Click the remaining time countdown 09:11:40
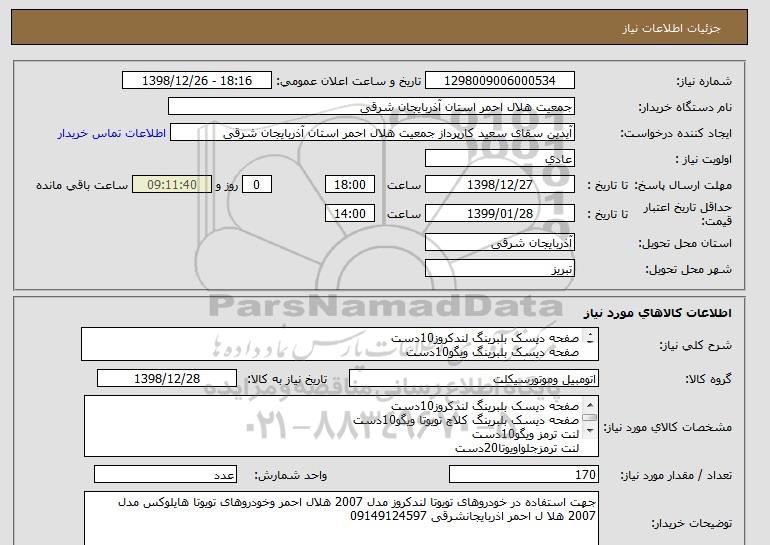This screenshot has height=545, width=770. [172, 185]
